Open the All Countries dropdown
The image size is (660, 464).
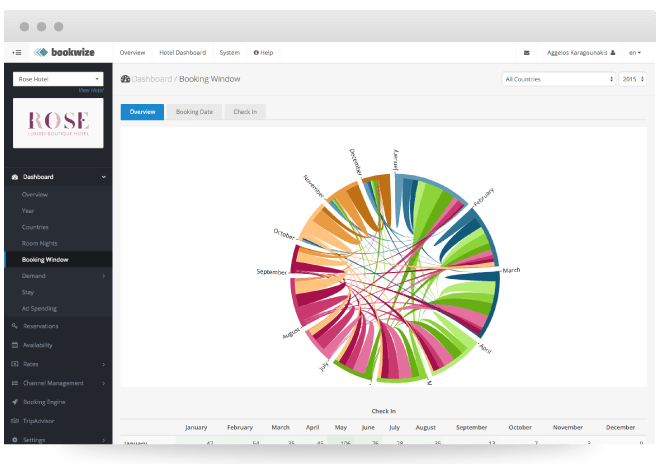(558, 79)
